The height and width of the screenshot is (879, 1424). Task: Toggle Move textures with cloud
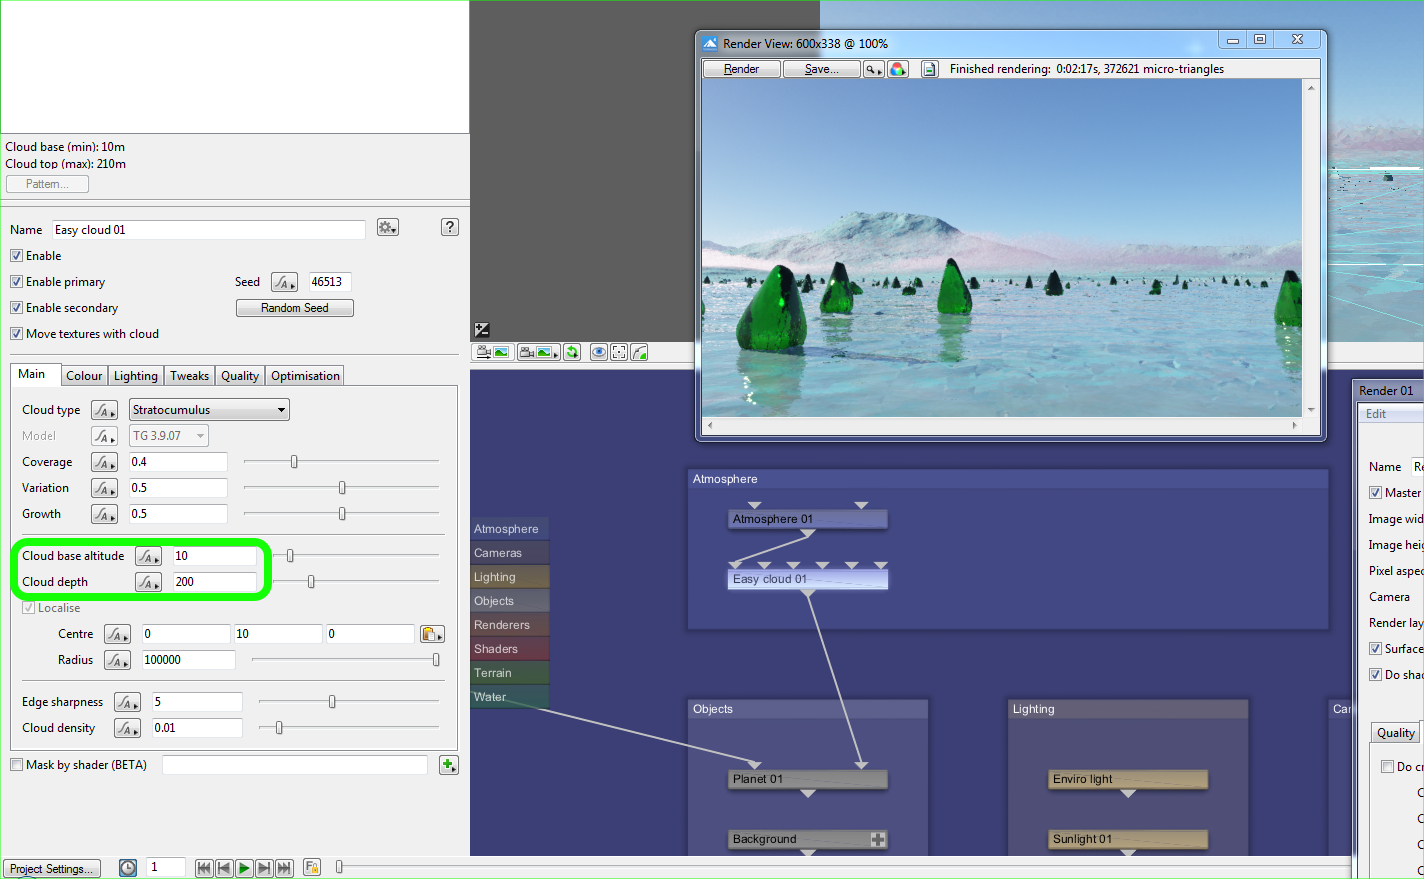click(x=16, y=334)
